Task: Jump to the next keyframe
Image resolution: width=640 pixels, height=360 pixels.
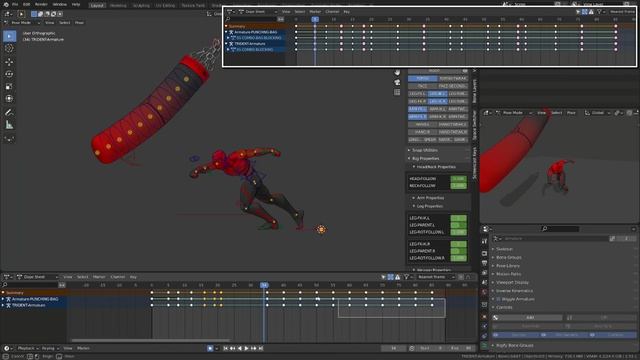Action: tap(253, 348)
